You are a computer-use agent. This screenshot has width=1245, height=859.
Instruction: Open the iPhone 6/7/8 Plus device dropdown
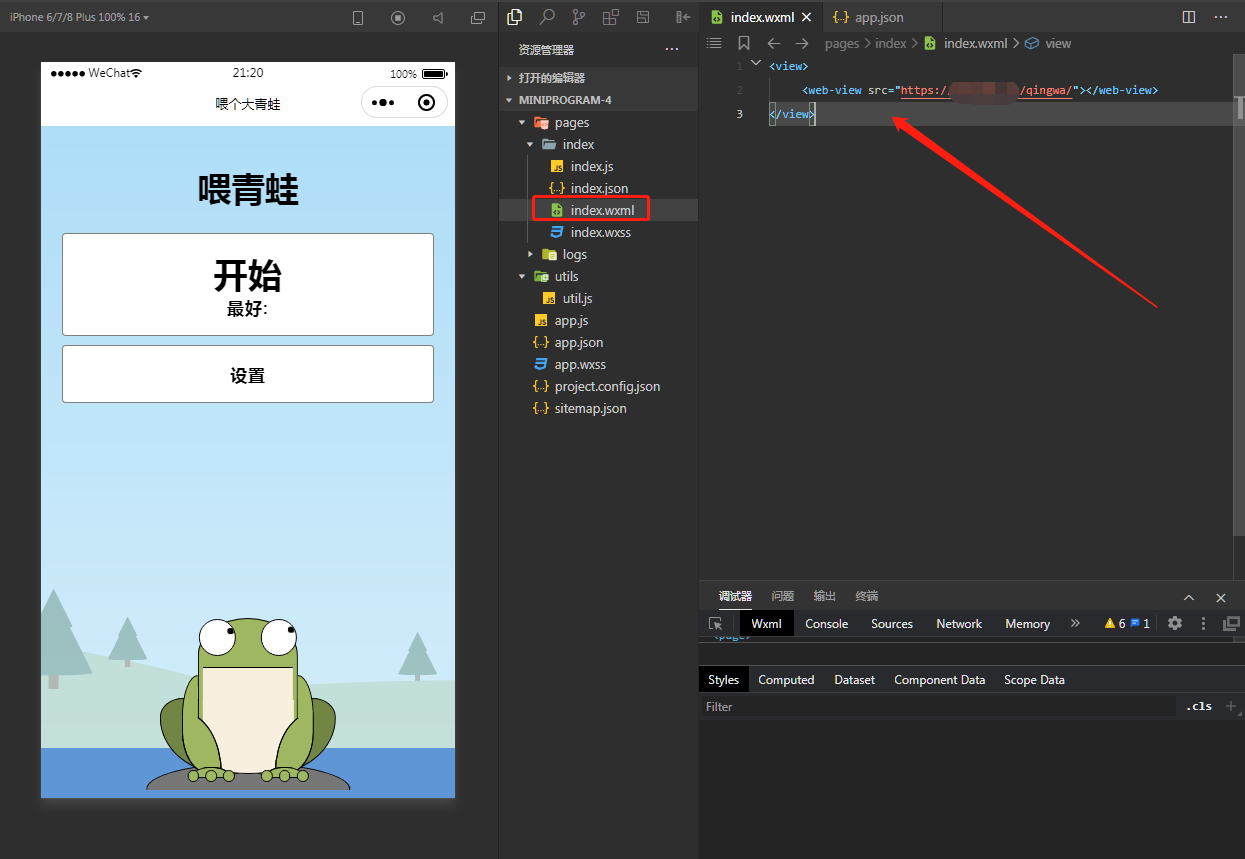(79, 17)
